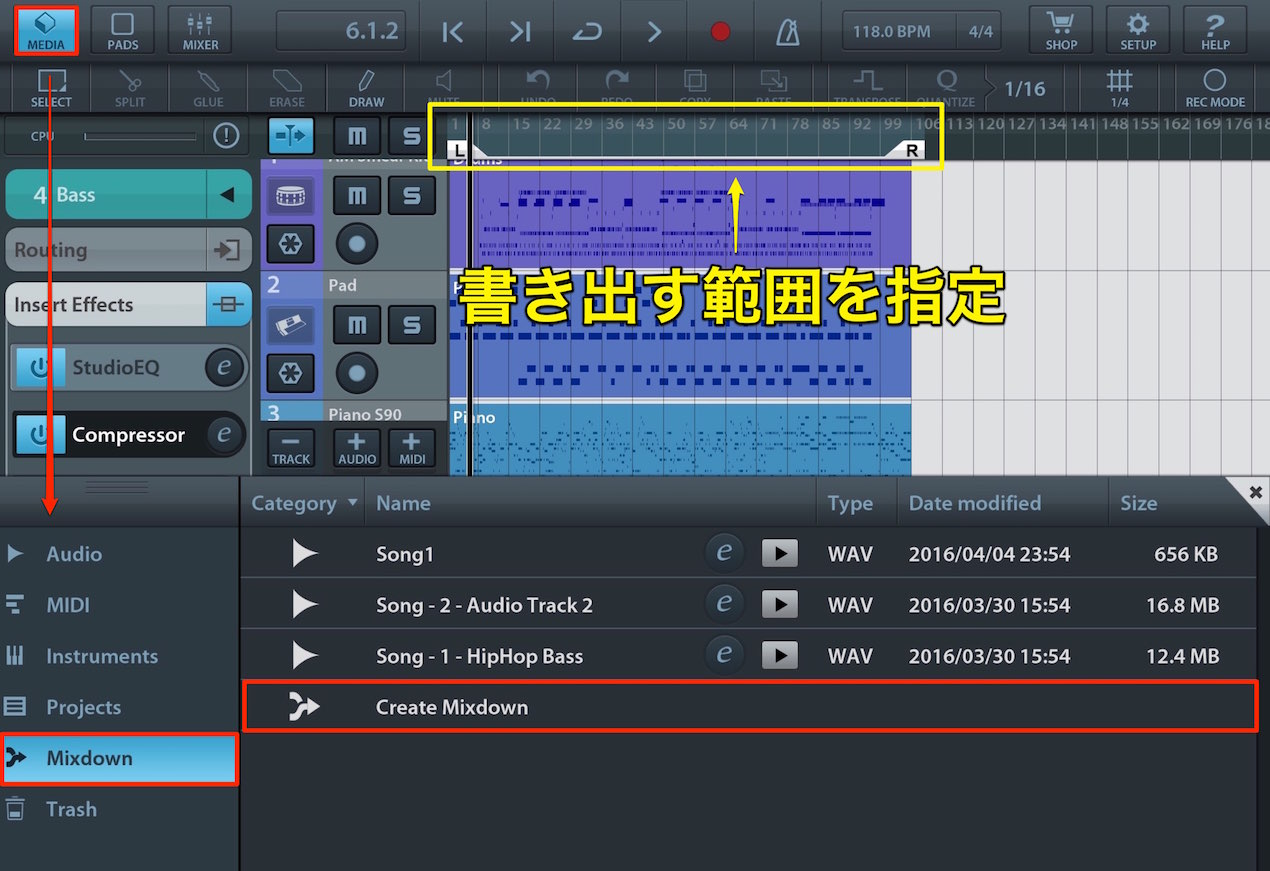Select the Projects media category
Image resolution: width=1270 pixels, height=871 pixels.
tap(120, 707)
